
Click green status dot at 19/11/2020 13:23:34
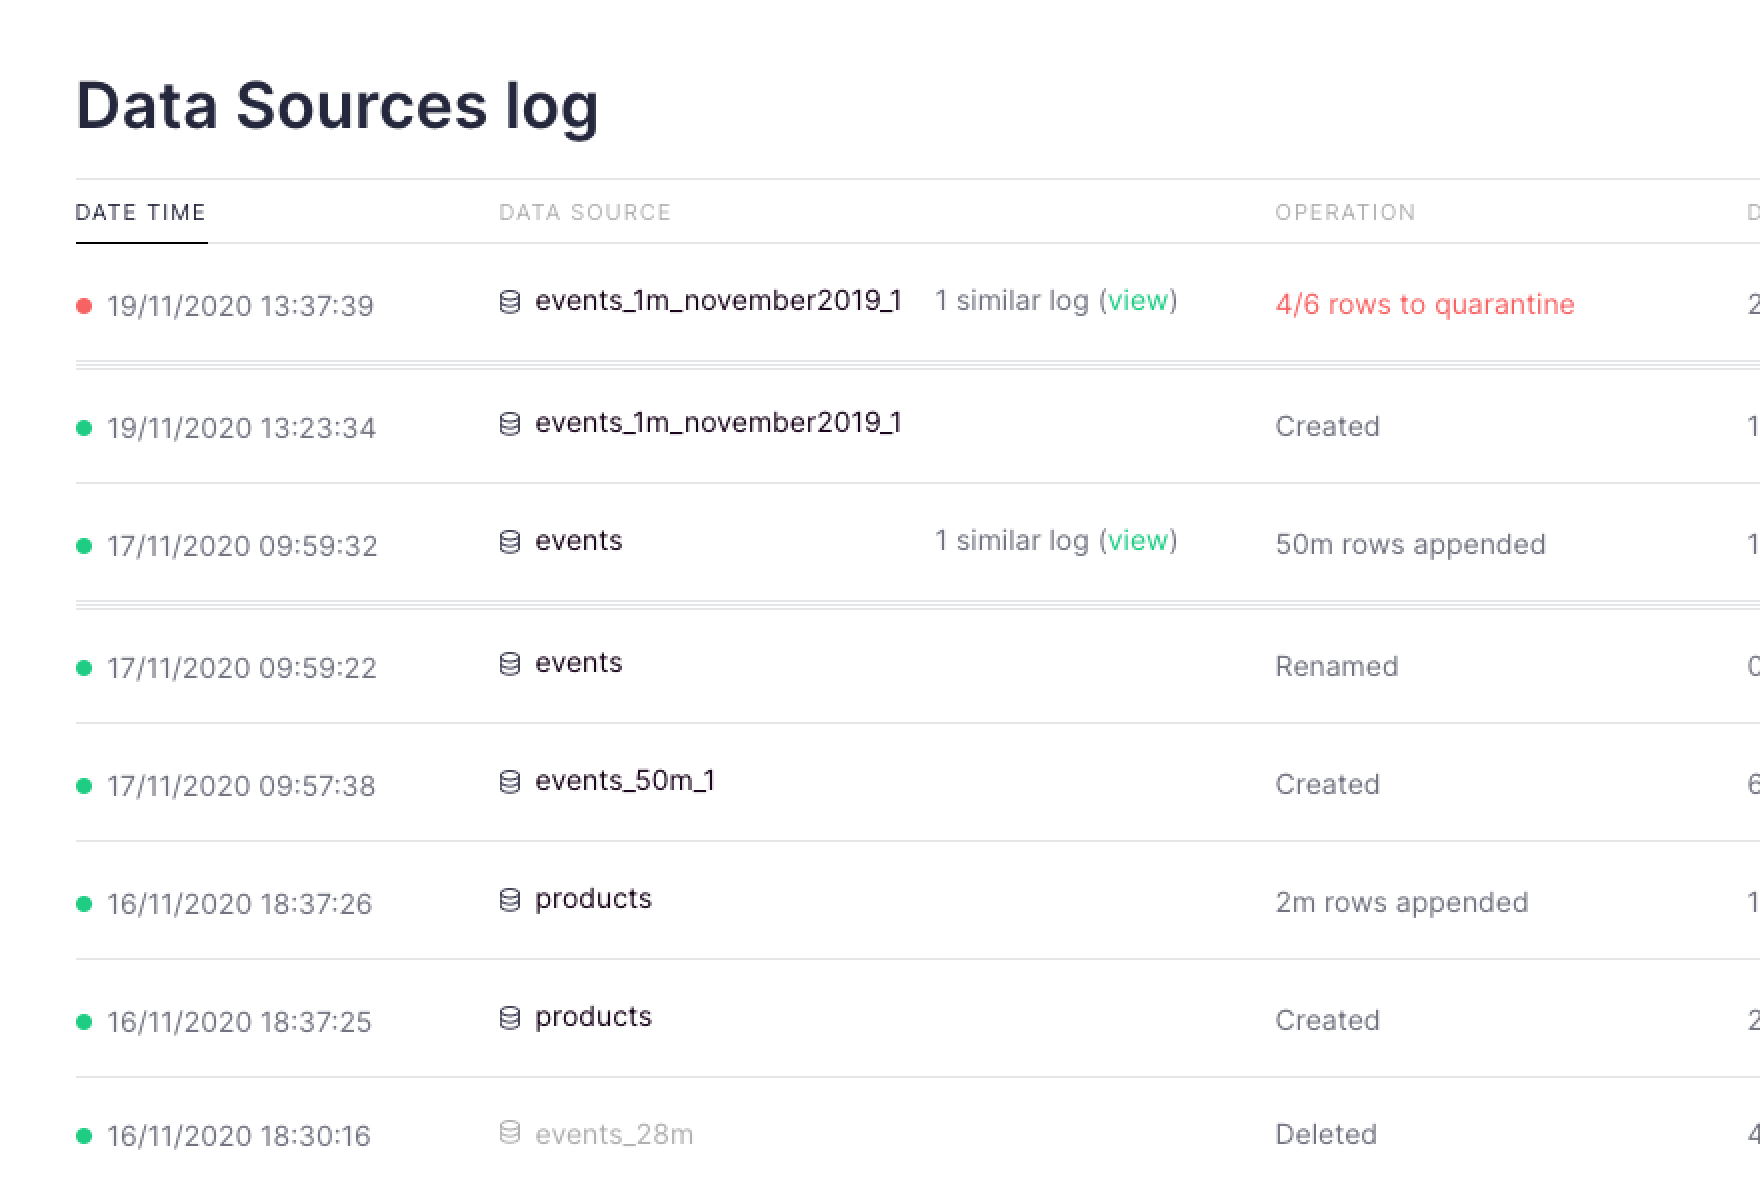coord(84,428)
